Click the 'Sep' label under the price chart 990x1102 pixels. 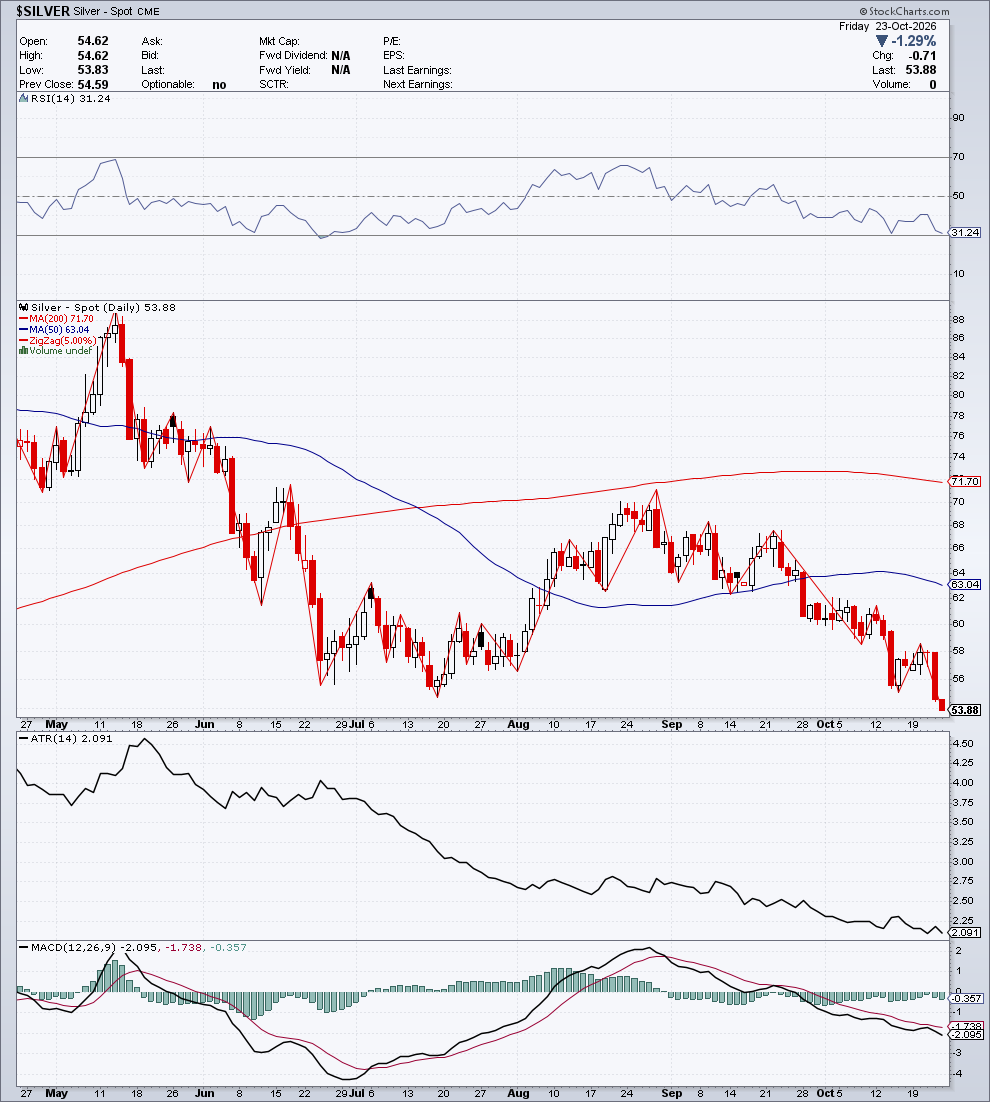click(x=672, y=725)
